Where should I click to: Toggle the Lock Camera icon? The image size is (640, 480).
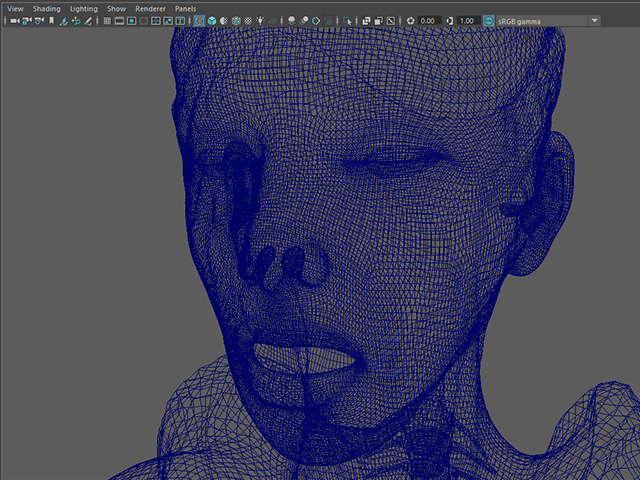click(x=27, y=21)
